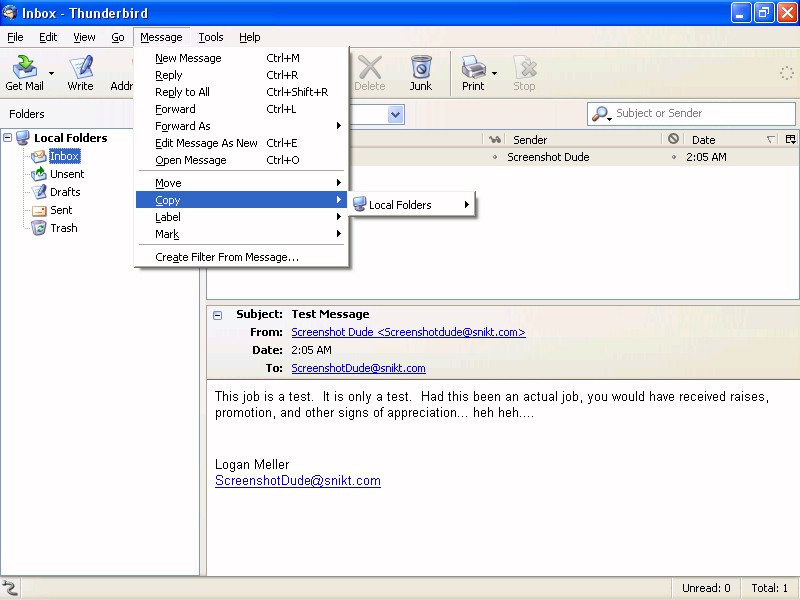Toggle read status dot beside Screenshot Dude
Image resolution: width=800 pixels, height=600 pixels.
(494, 157)
